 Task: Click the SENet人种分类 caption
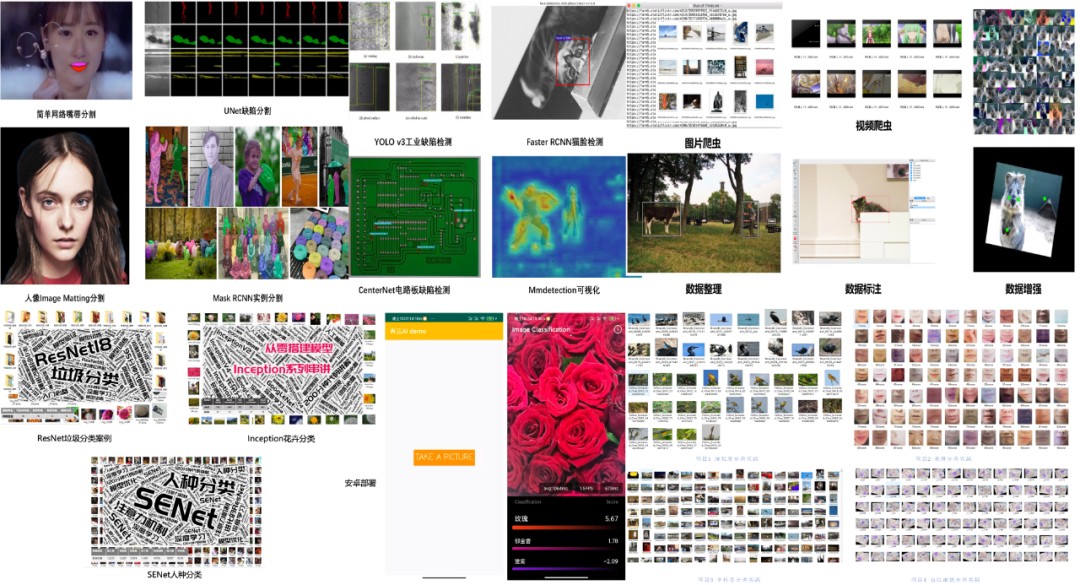[174, 575]
